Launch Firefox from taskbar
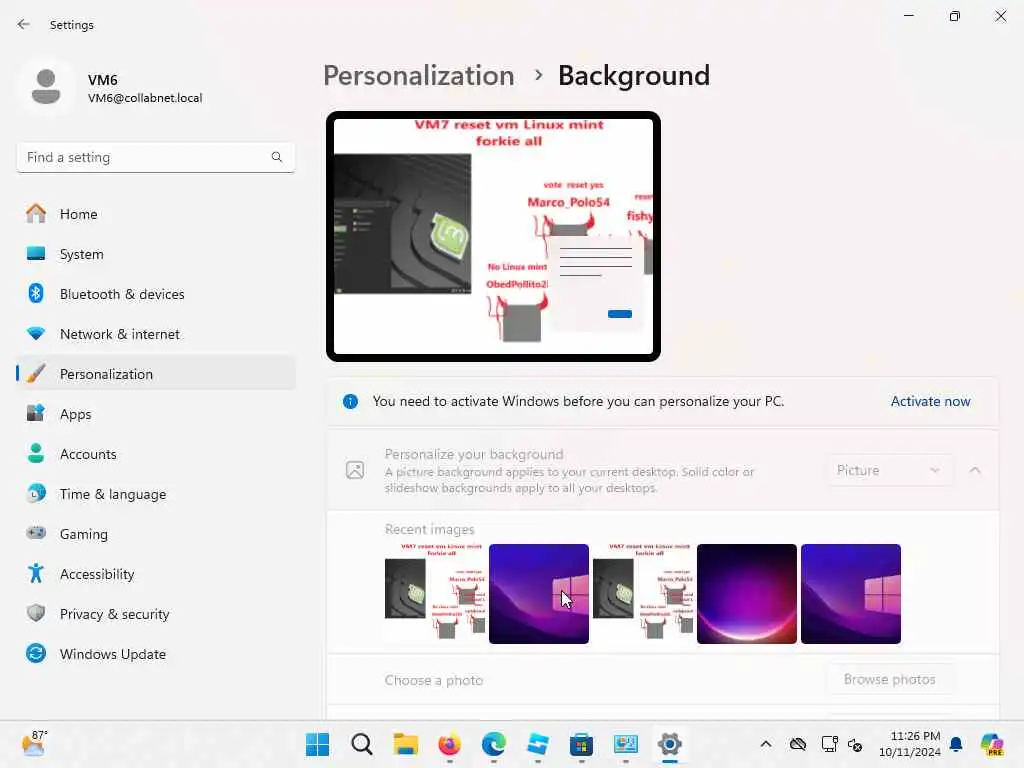Screen dimensions: 1024x768 (x=449, y=744)
